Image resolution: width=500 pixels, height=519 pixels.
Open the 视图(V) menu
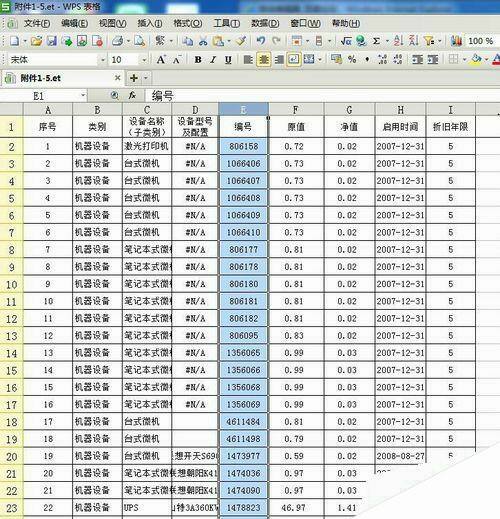(113, 23)
